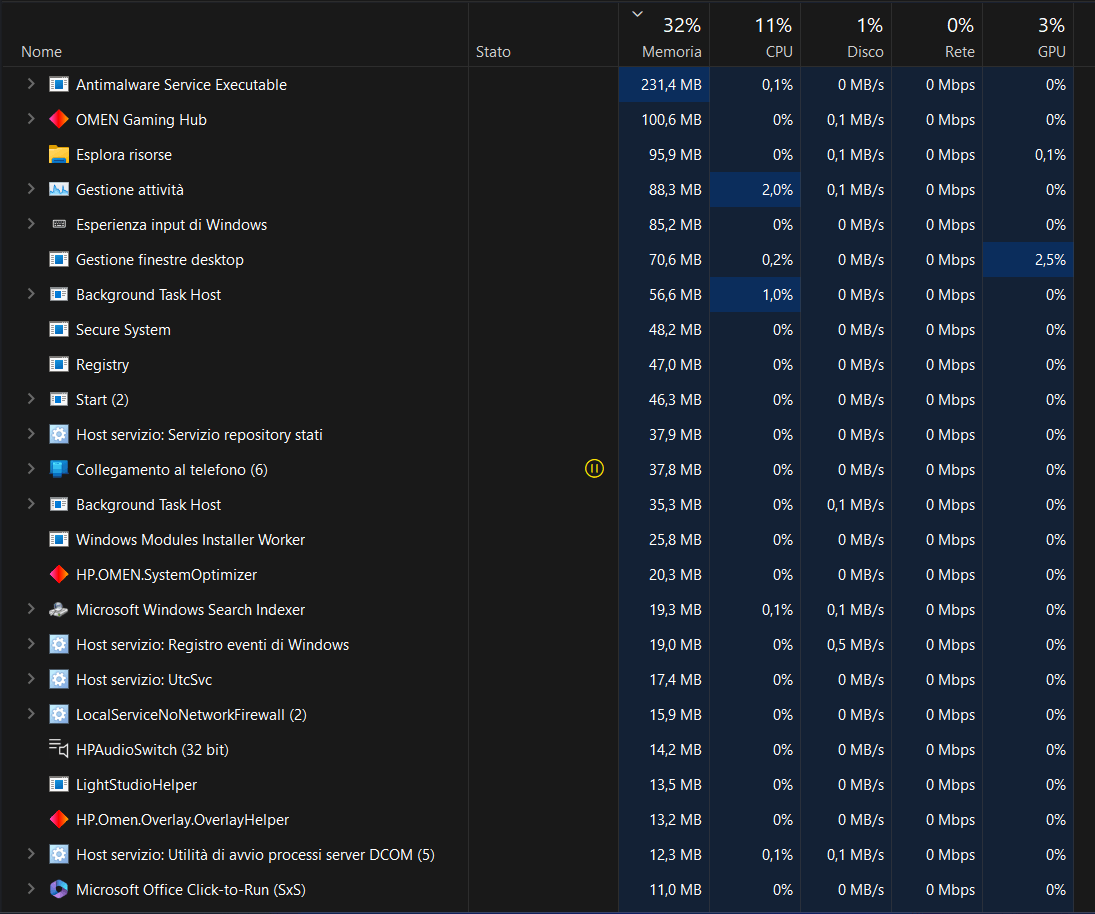Viewport: 1095px width, 914px height.
Task: Click the Gestione finestre desktop icon
Action: pyautogui.click(x=59, y=259)
